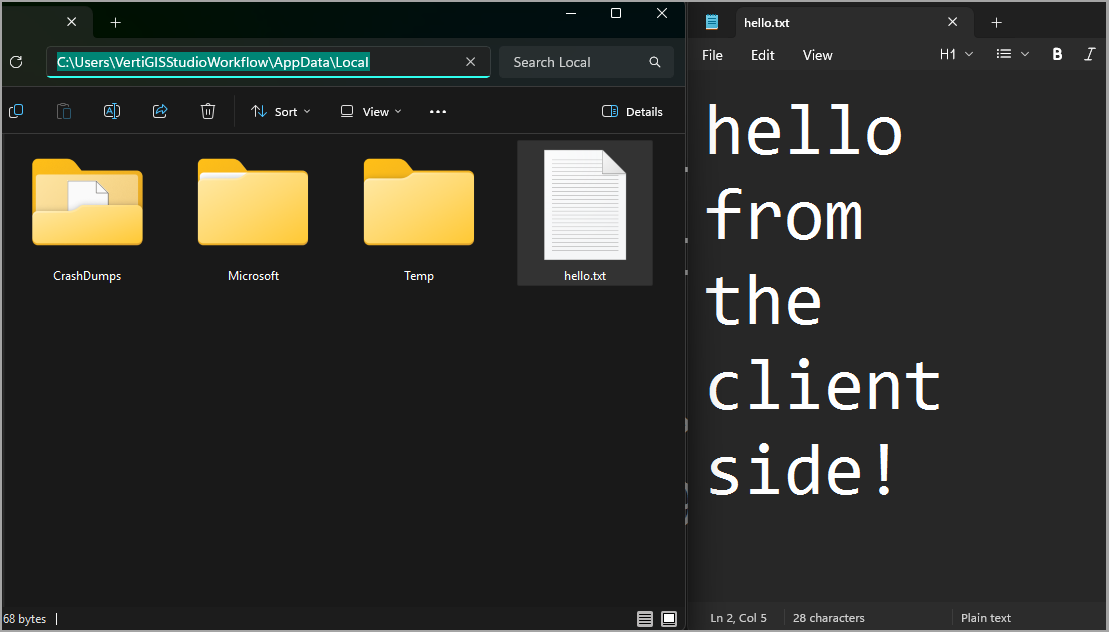Click Ln 2, Col 5 in status bar
1109x632 pixels.
click(x=738, y=618)
